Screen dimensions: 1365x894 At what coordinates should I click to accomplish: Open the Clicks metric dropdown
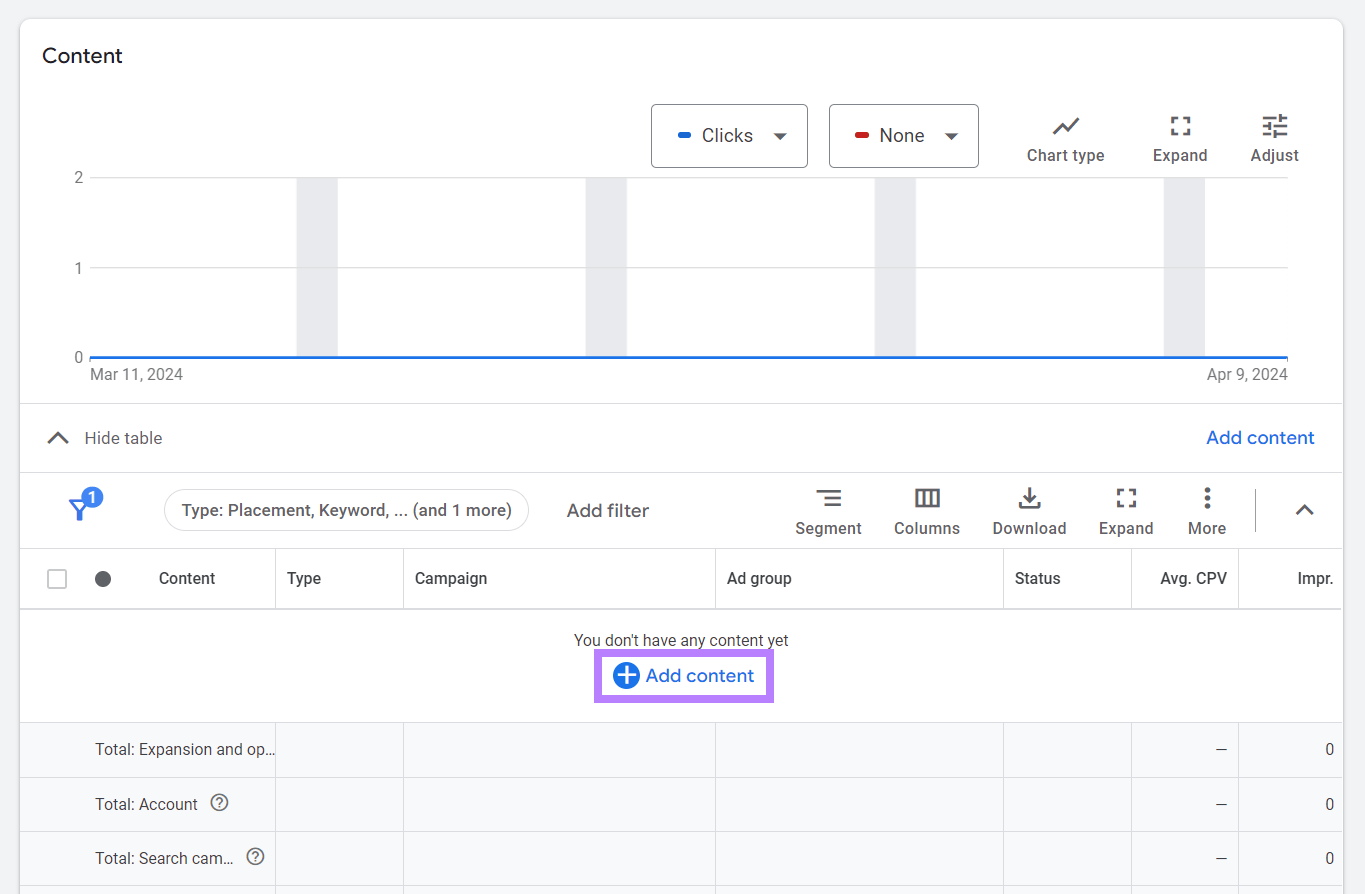(x=729, y=136)
